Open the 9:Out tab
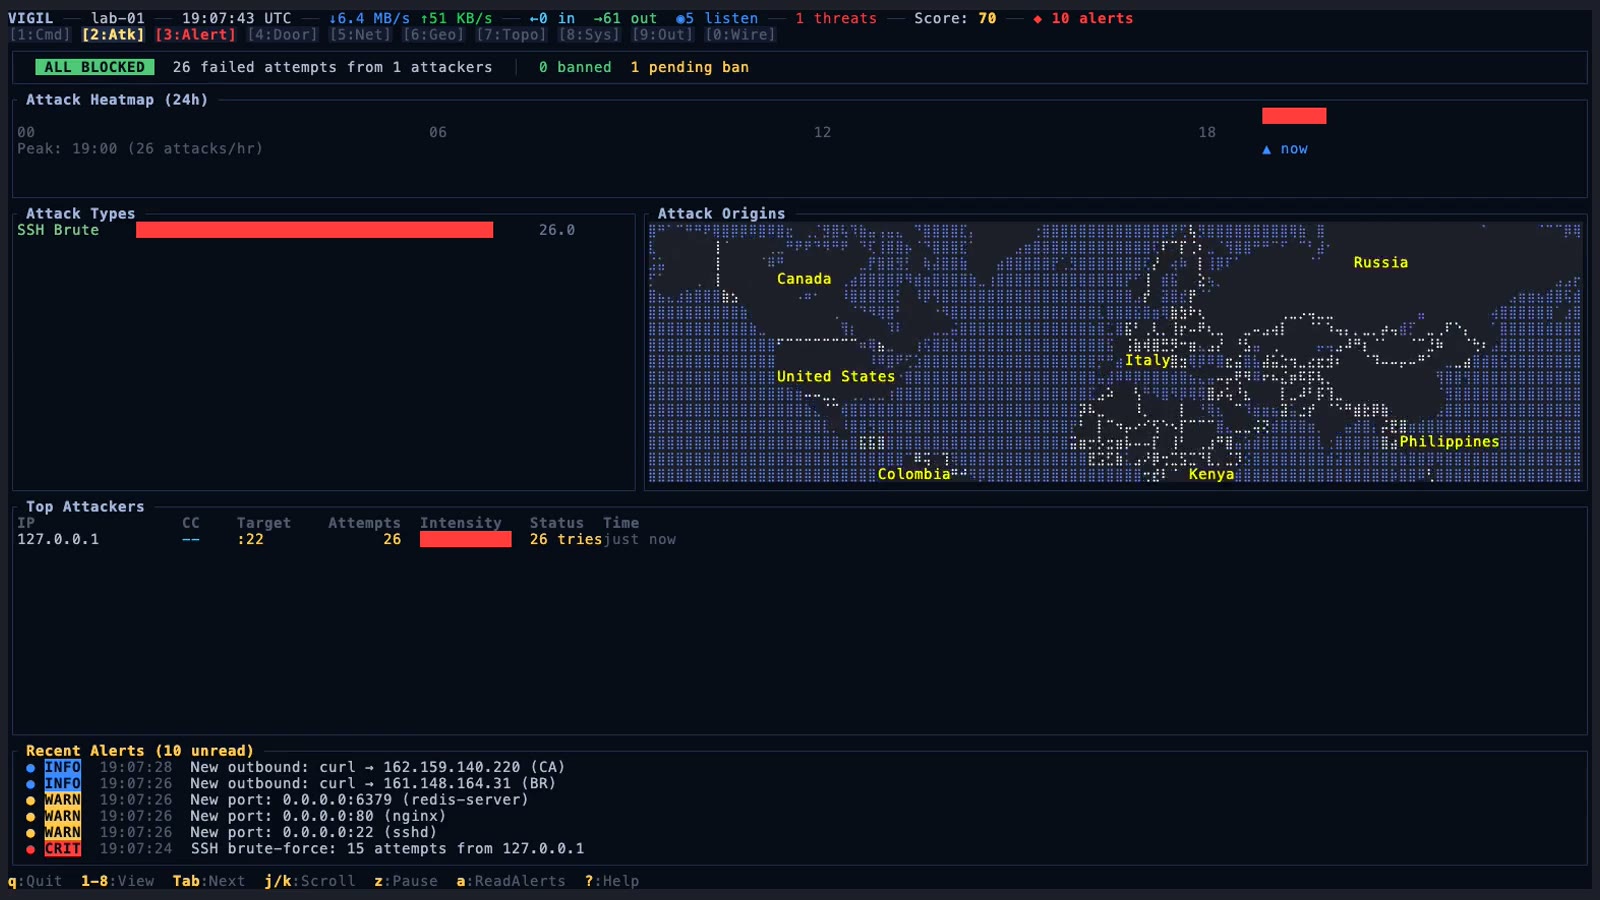1600x900 pixels. coord(662,35)
